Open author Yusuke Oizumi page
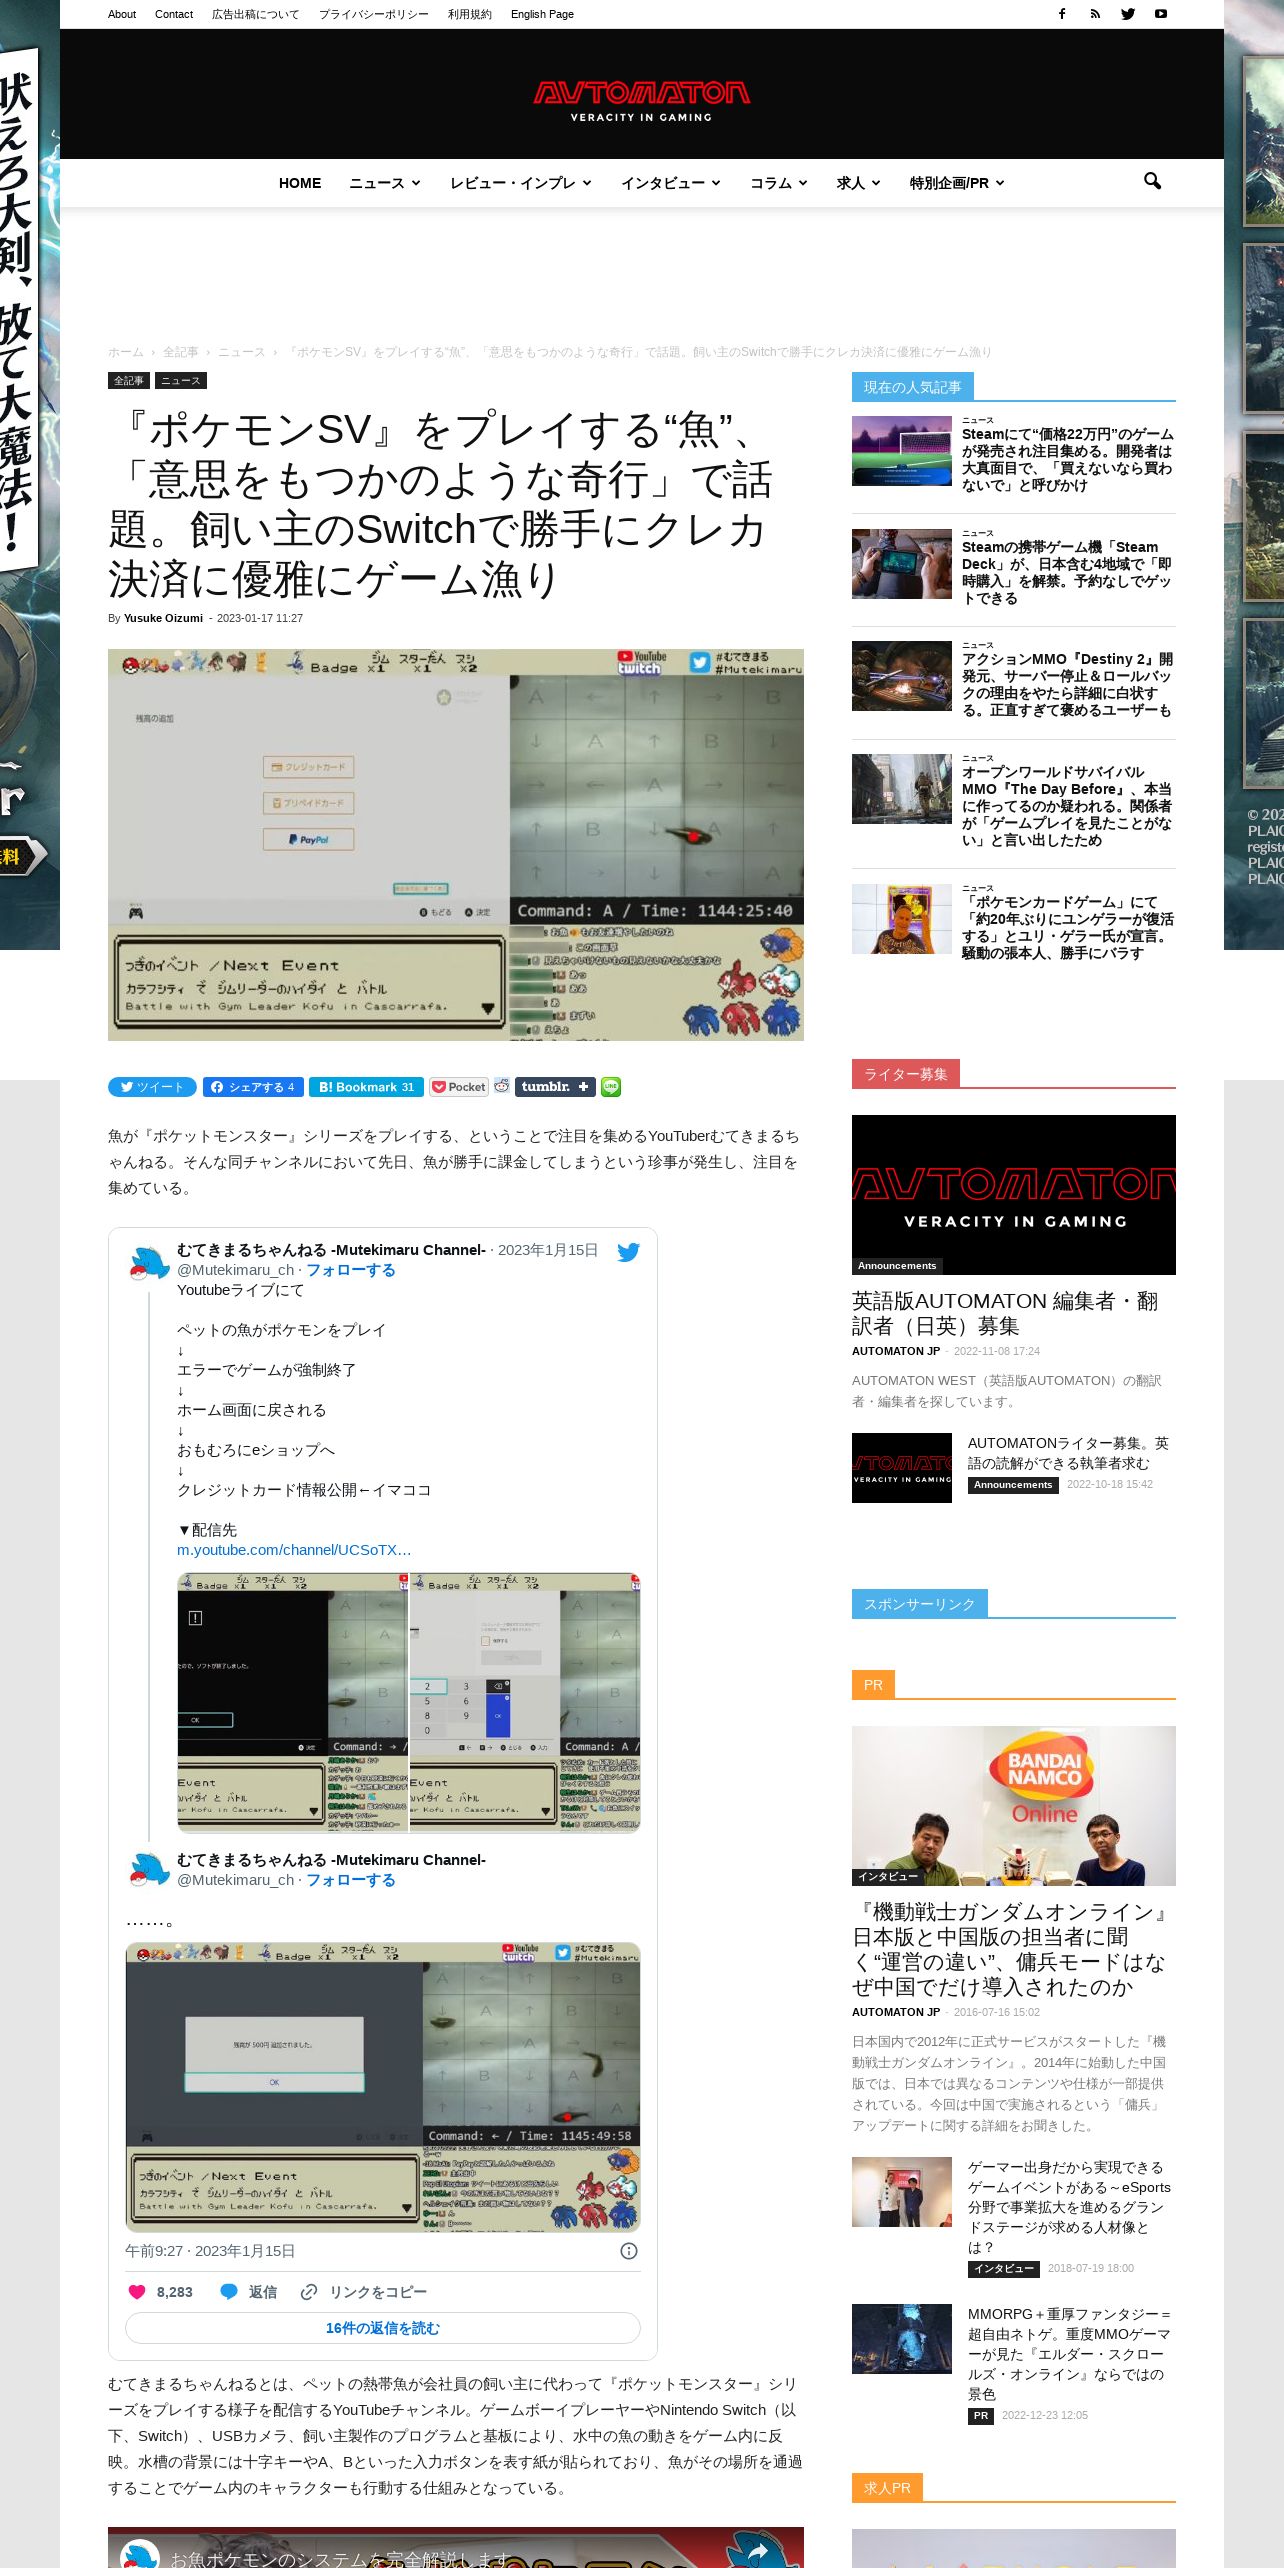The image size is (1284, 2568). point(163,618)
